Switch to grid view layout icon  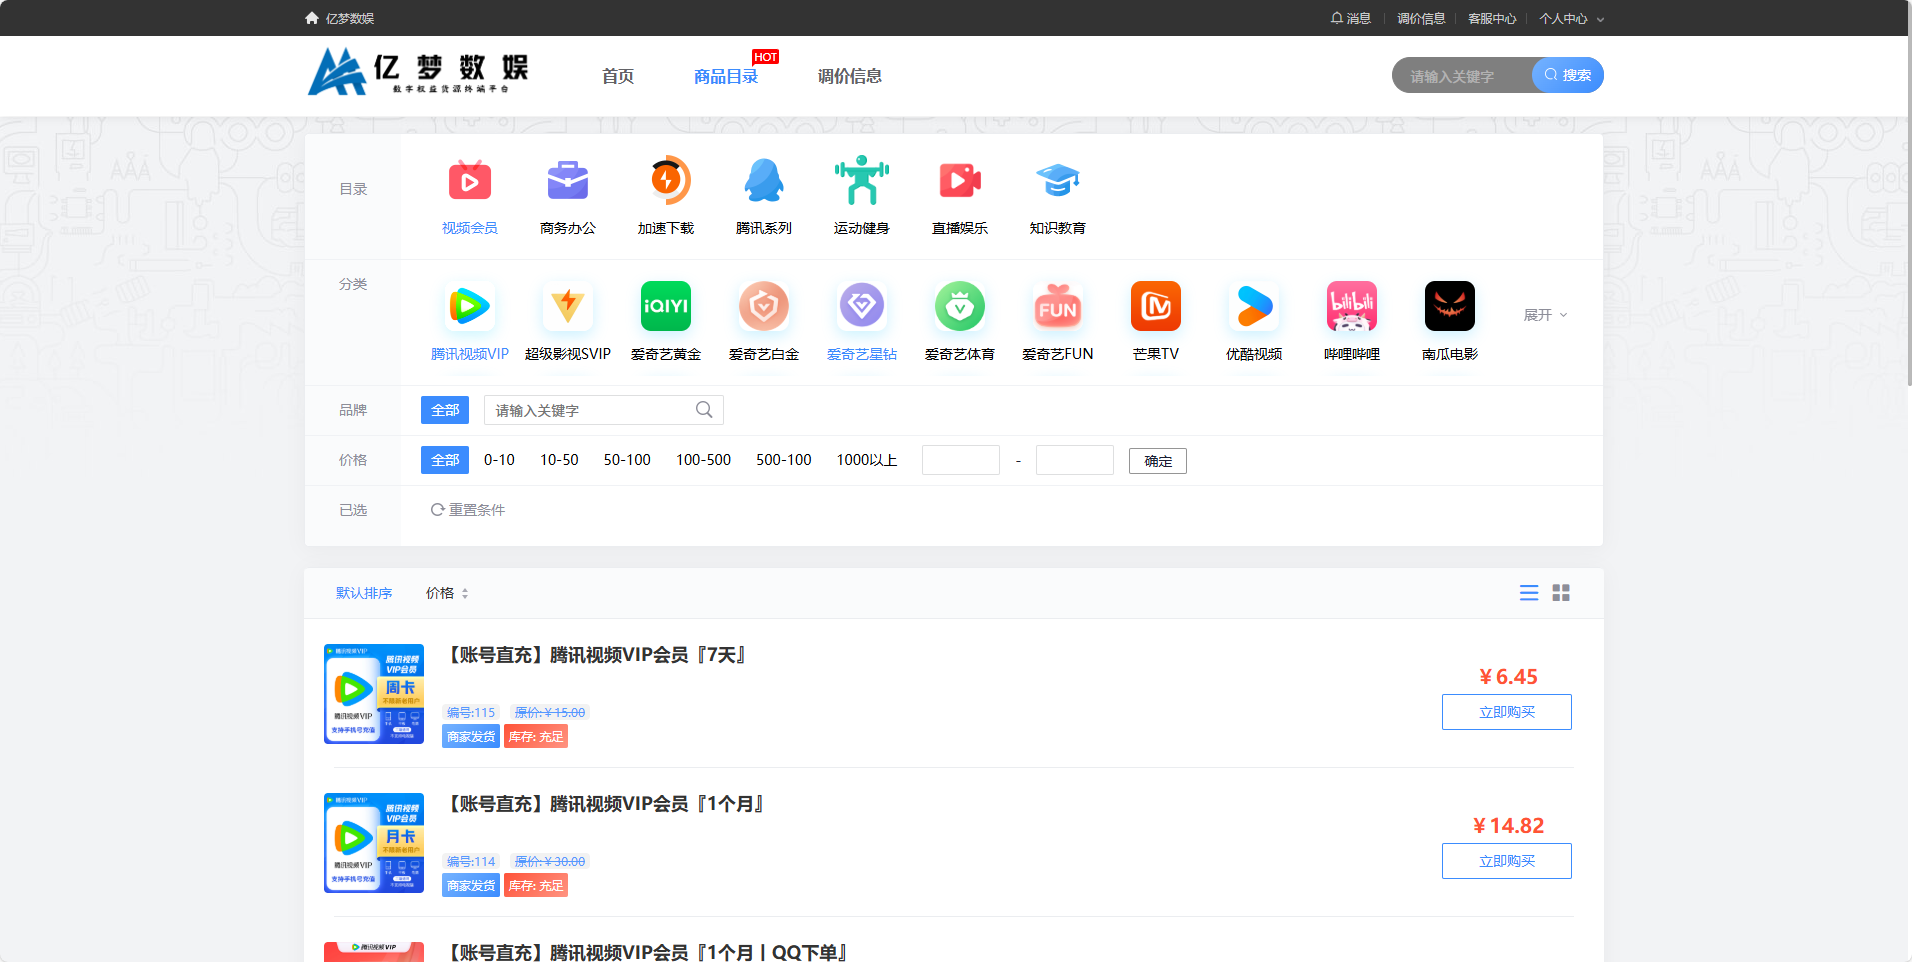pyautogui.click(x=1561, y=593)
